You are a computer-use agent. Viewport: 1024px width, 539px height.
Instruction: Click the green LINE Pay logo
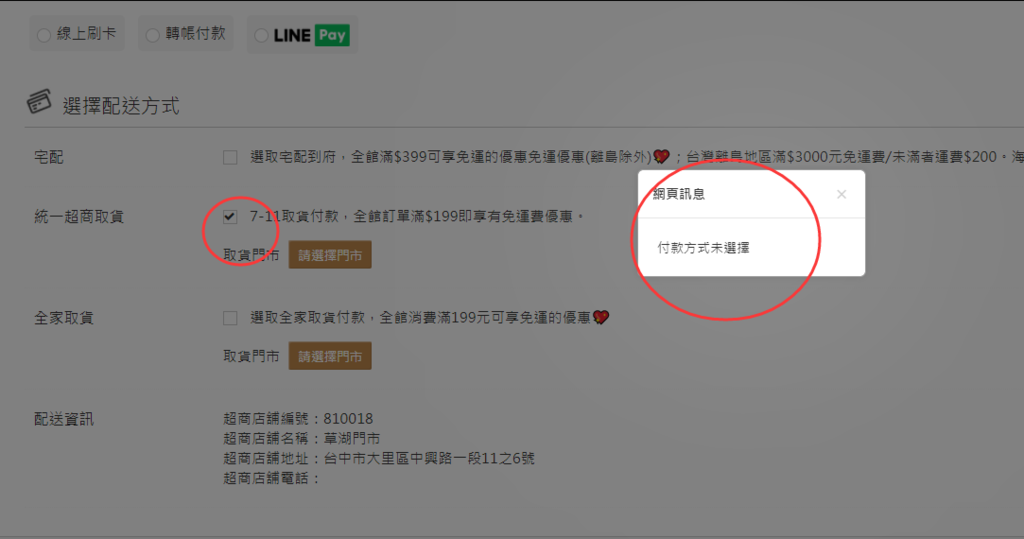coord(332,35)
